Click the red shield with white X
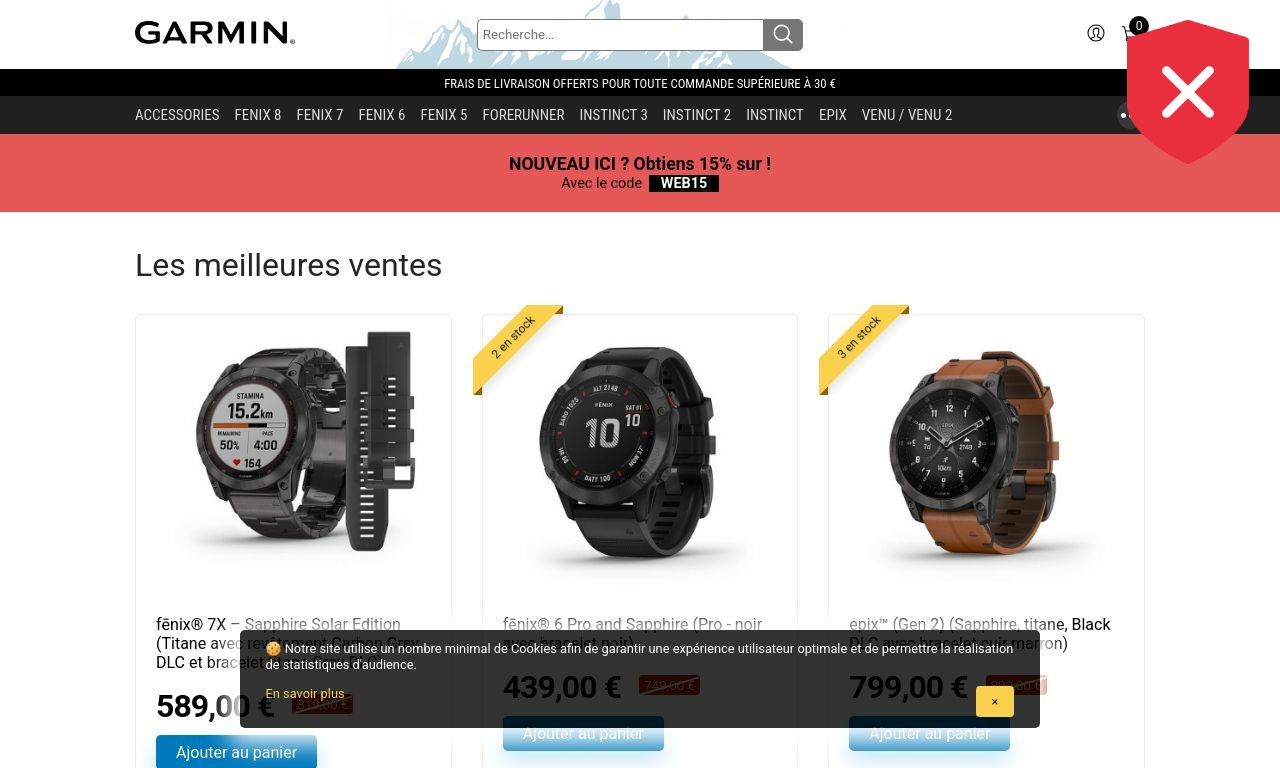Screen dimensions: 1280x768 point(1188,92)
